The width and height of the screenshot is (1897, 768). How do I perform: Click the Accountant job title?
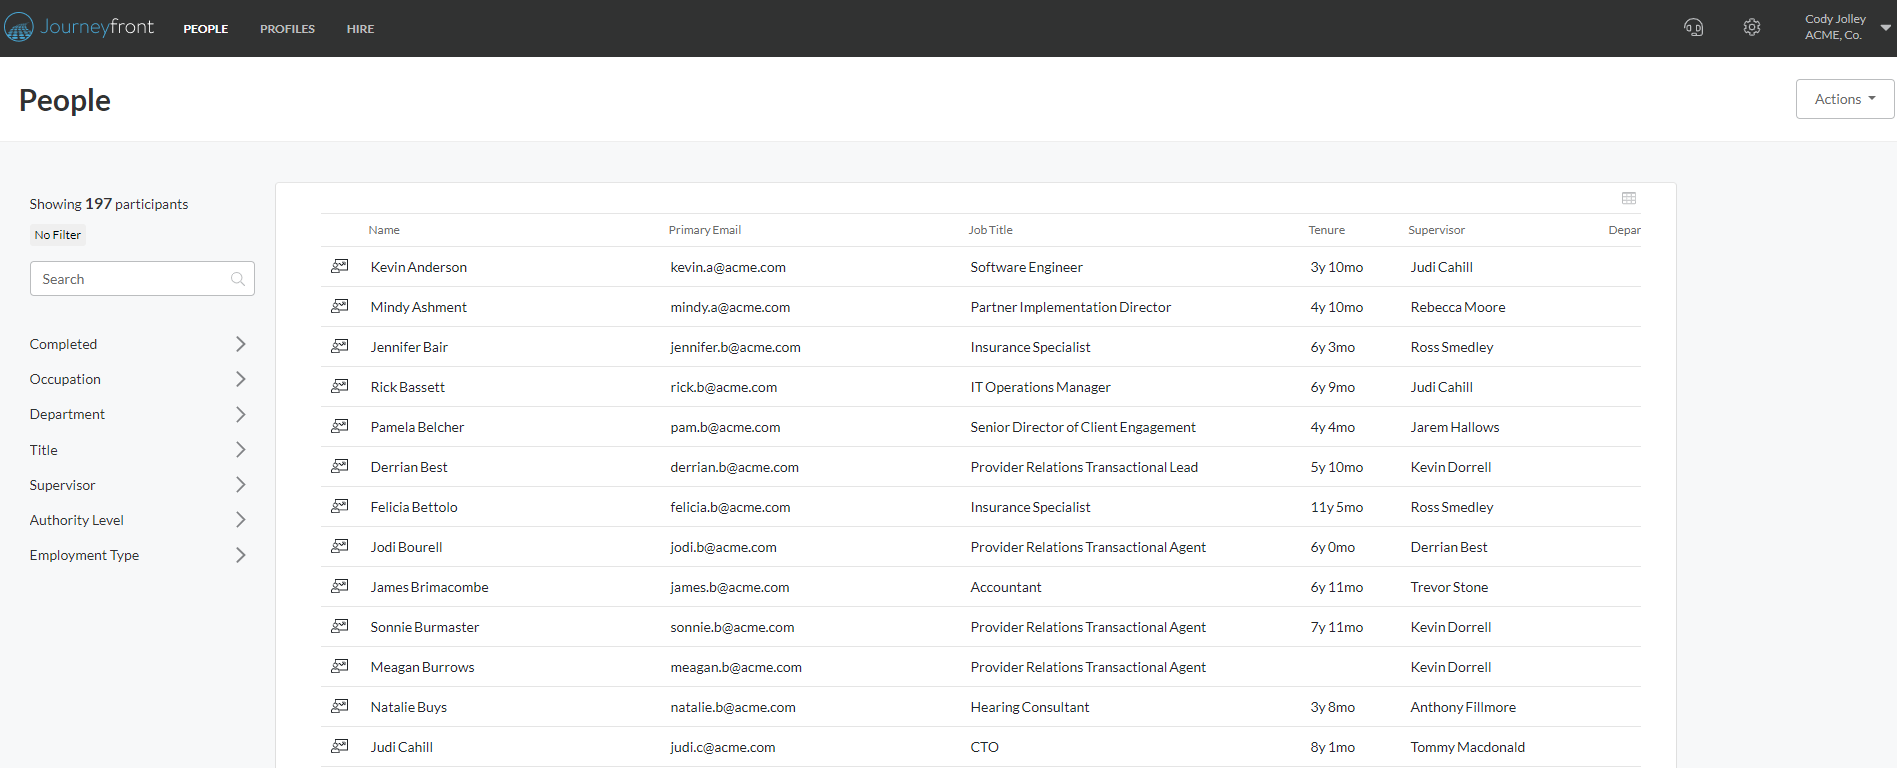click(x=1006, y=587)
